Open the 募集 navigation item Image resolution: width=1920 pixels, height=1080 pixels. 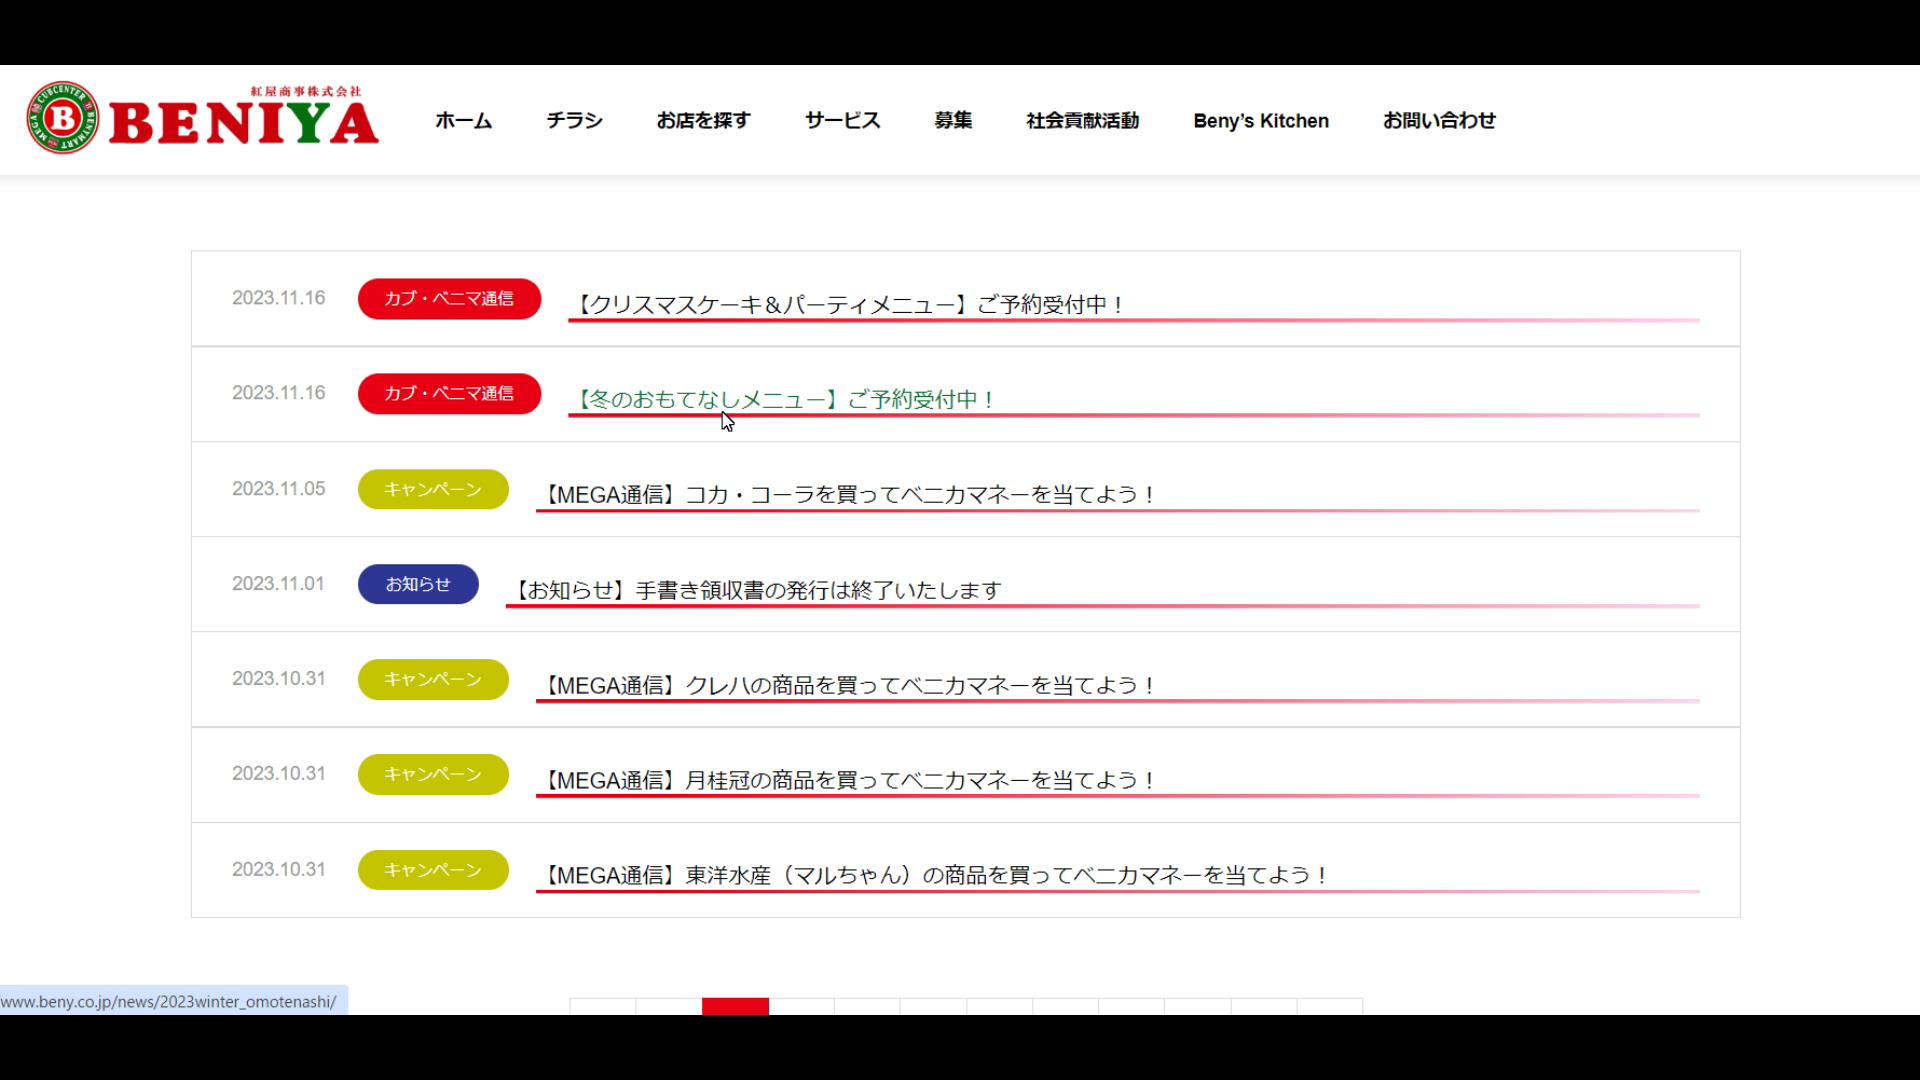(952, 121)
